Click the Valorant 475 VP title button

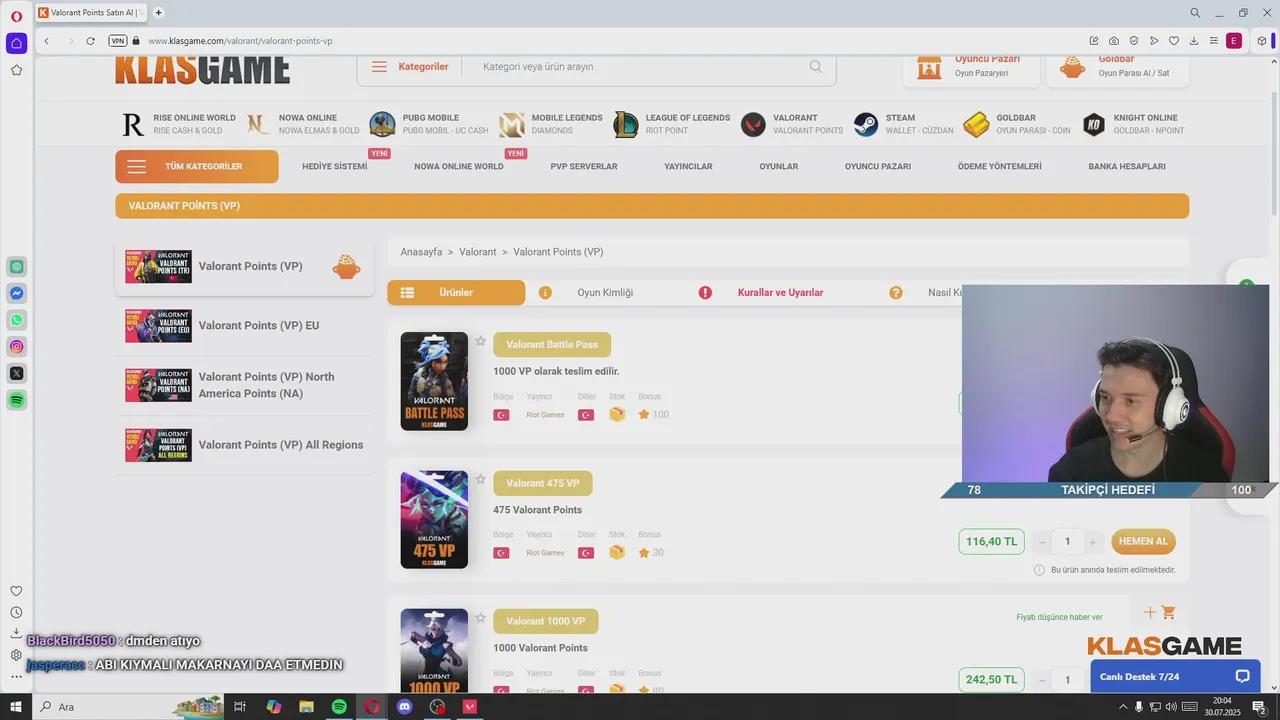click(x=543, y=483)
